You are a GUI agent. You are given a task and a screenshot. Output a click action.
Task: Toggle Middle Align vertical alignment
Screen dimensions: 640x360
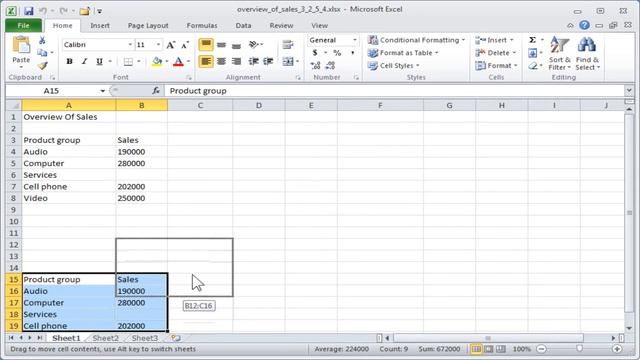221,44
